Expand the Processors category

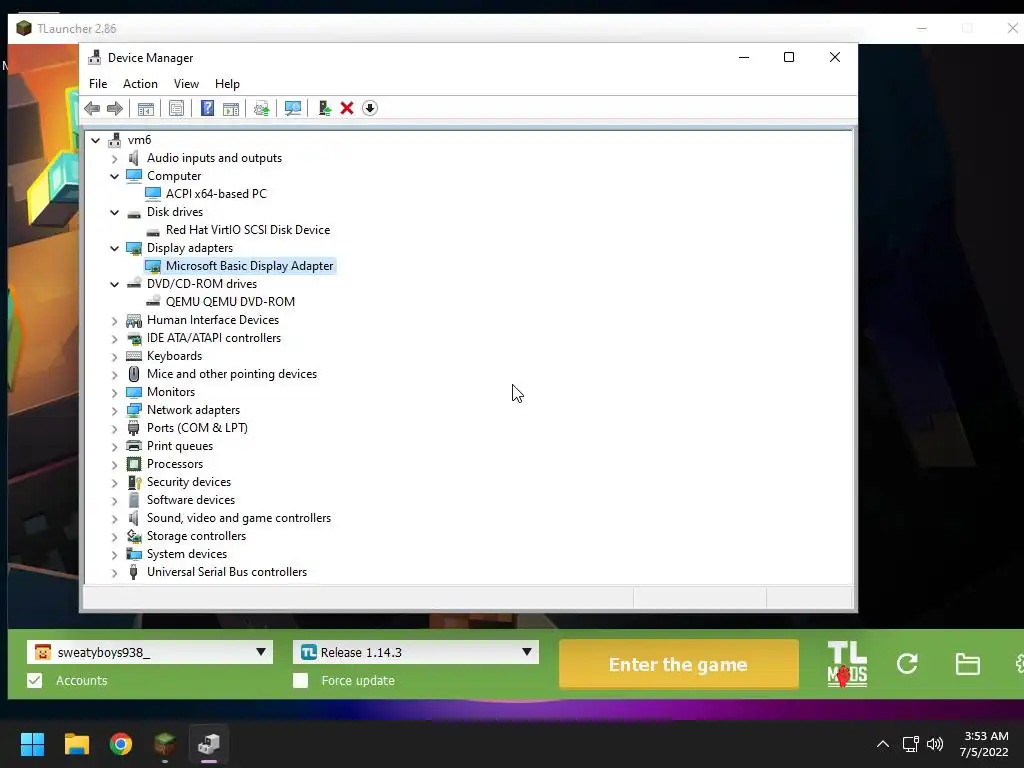click(x=115, y=465)
